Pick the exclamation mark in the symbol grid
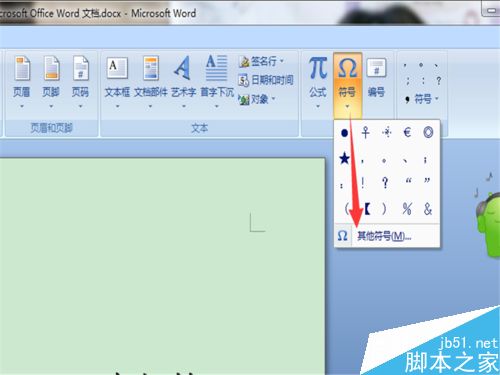This screenshot has width=500, height=375. (x=363, y=183)
